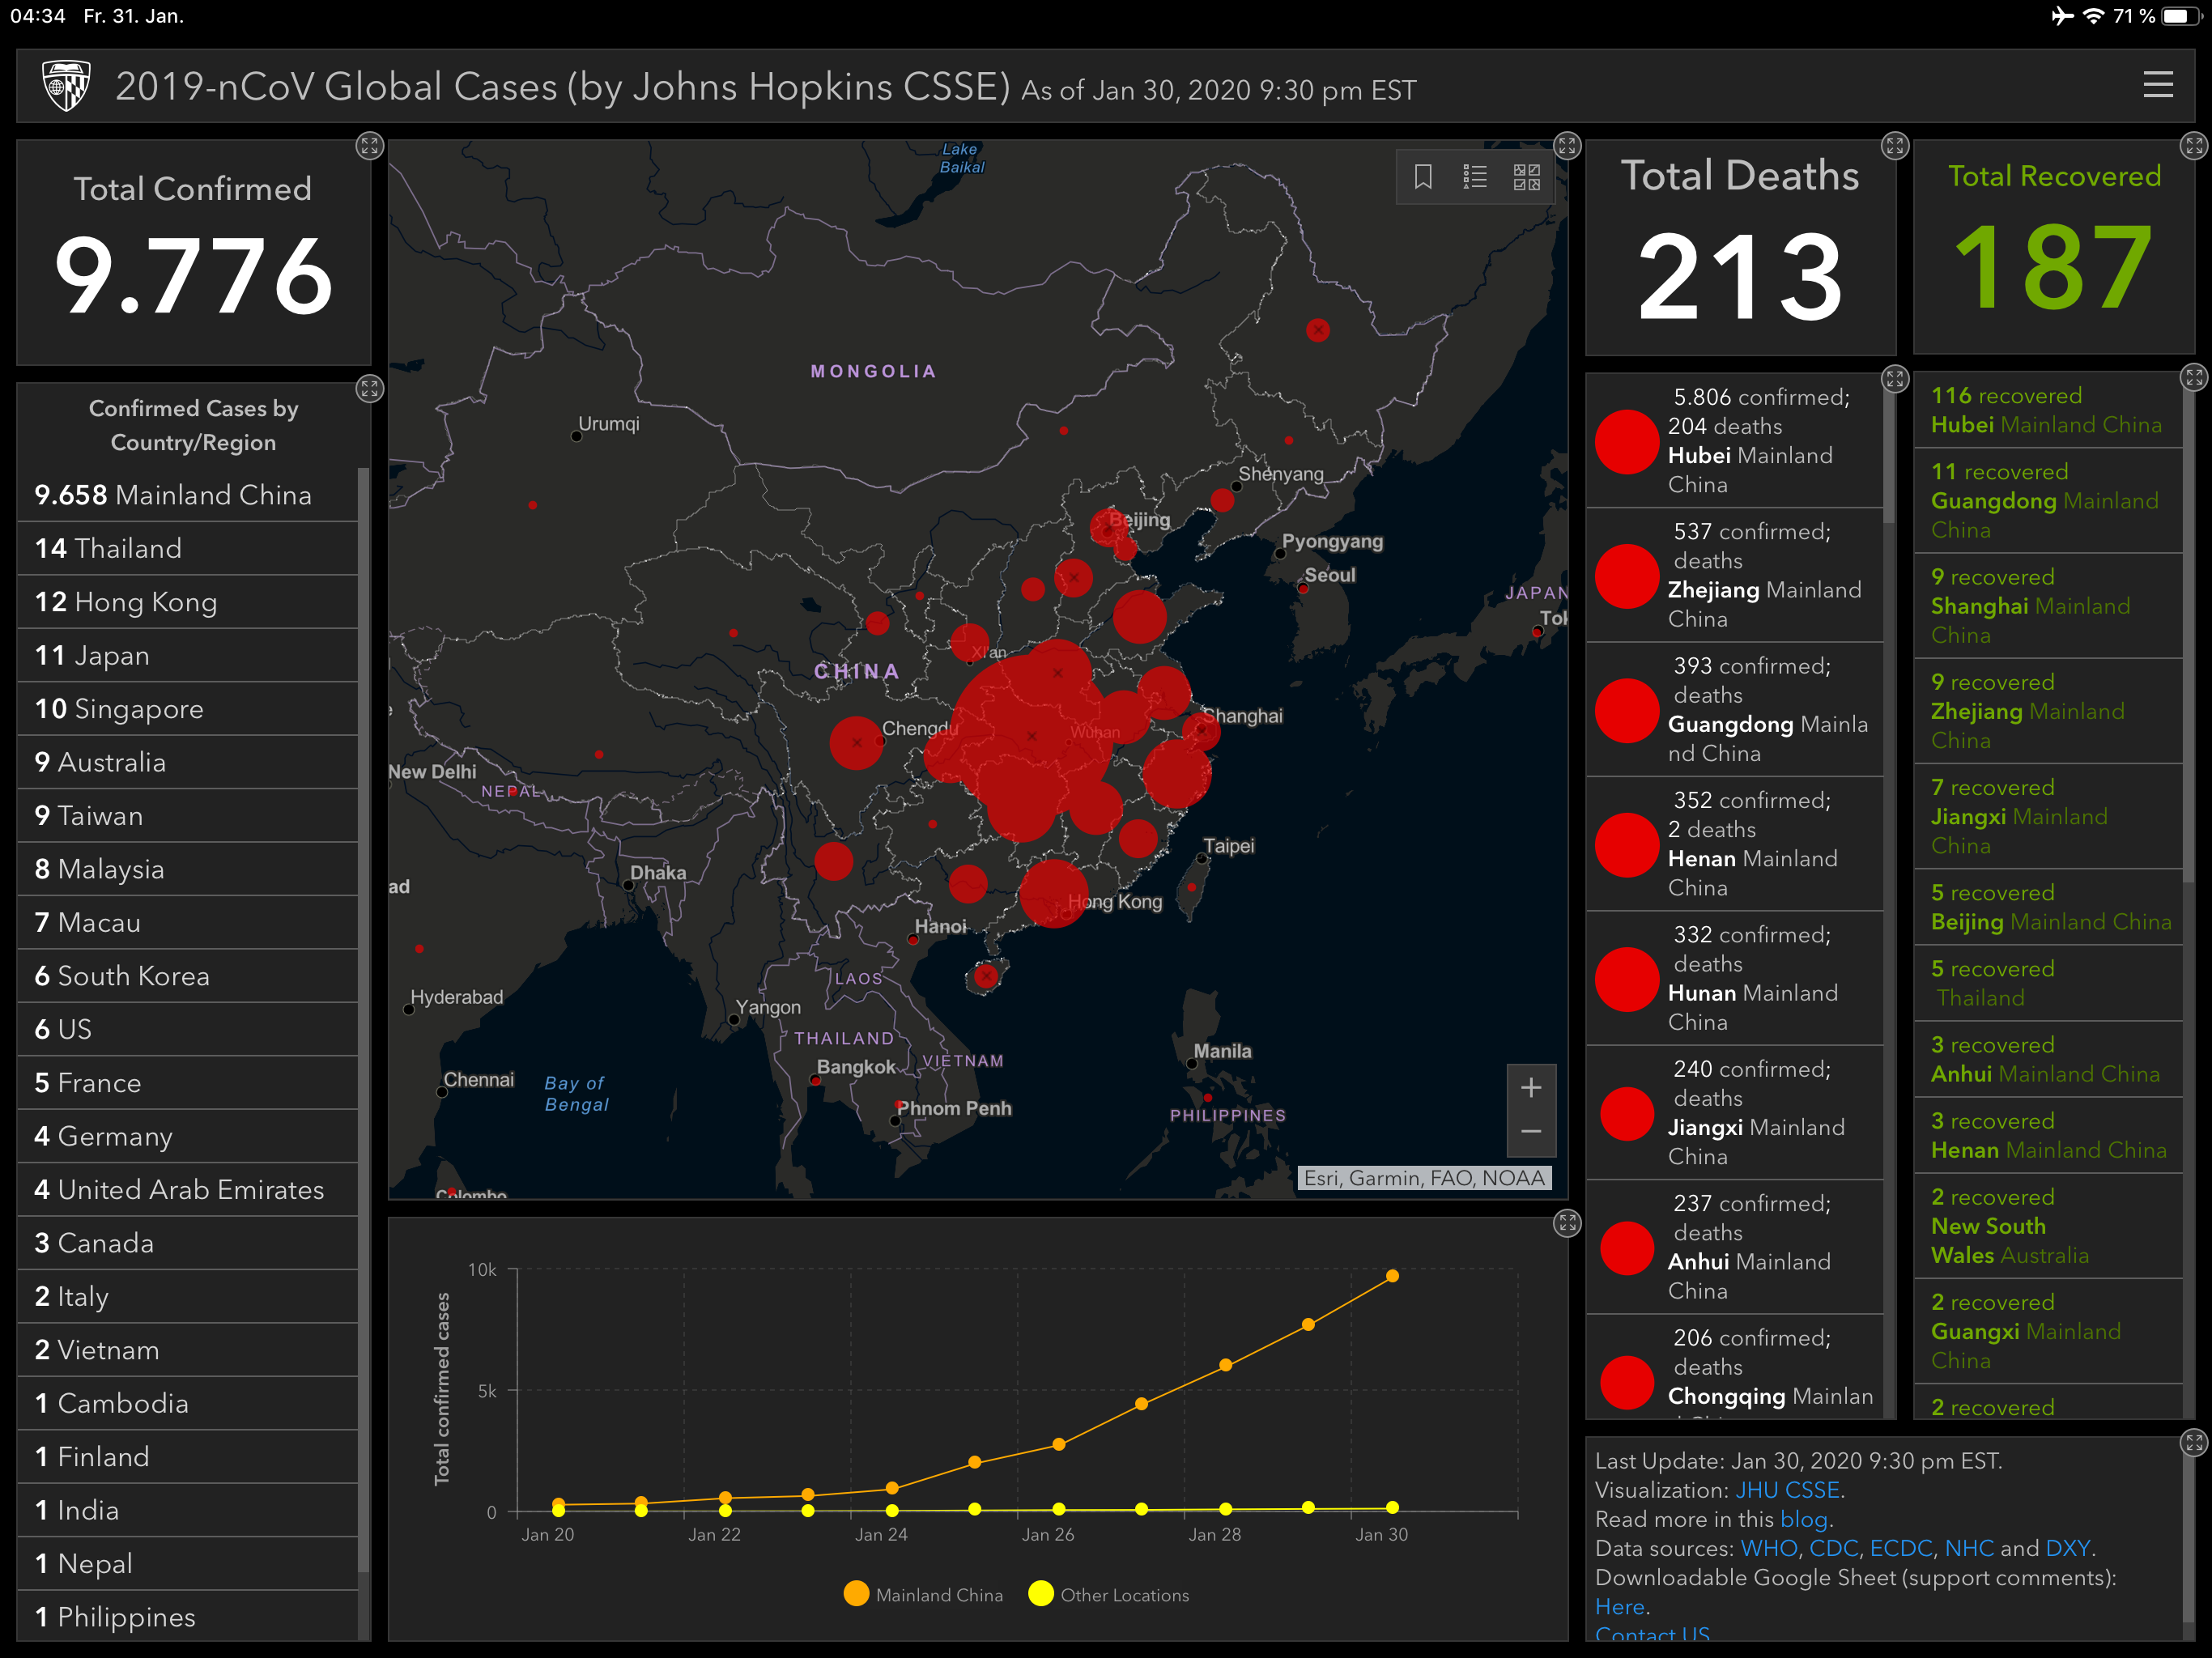Maximize the Total Deaths panel

(1894, 146)
